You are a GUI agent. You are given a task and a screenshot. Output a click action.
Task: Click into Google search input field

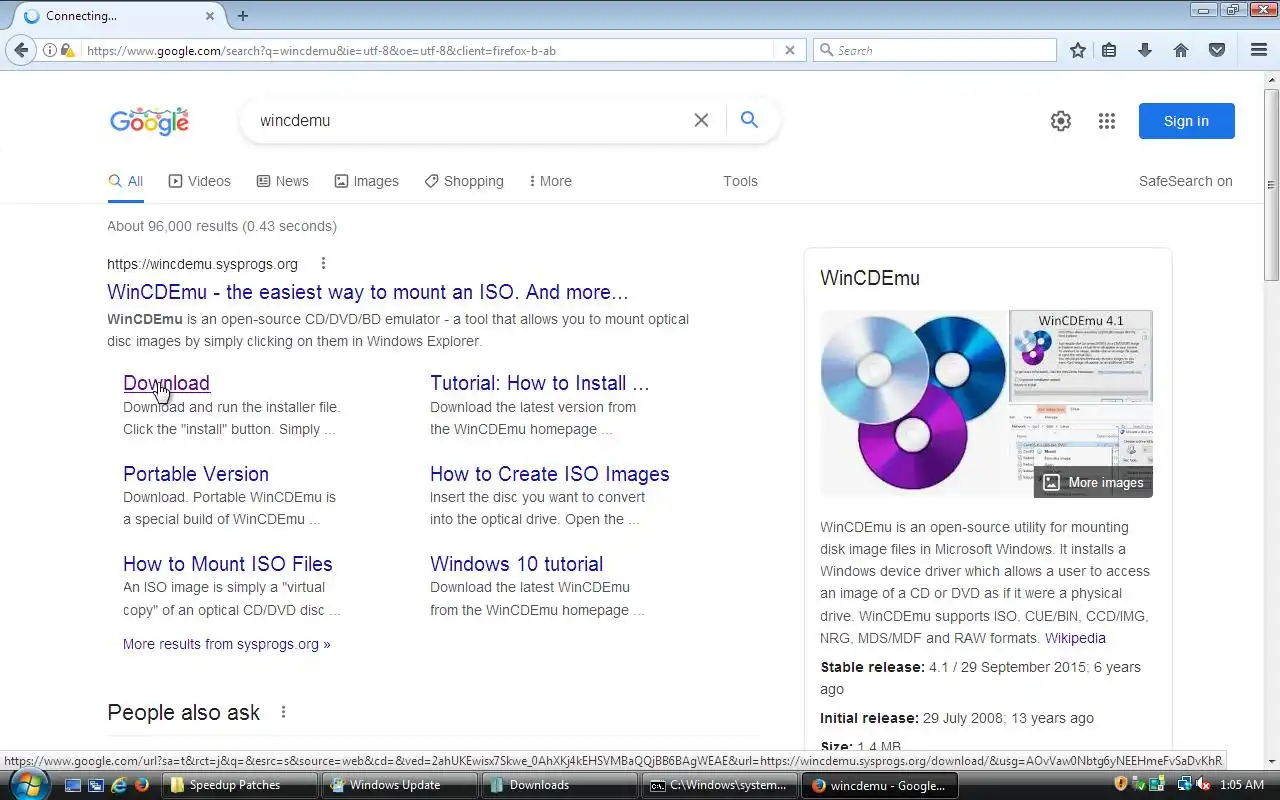click(x=470, y=120)
